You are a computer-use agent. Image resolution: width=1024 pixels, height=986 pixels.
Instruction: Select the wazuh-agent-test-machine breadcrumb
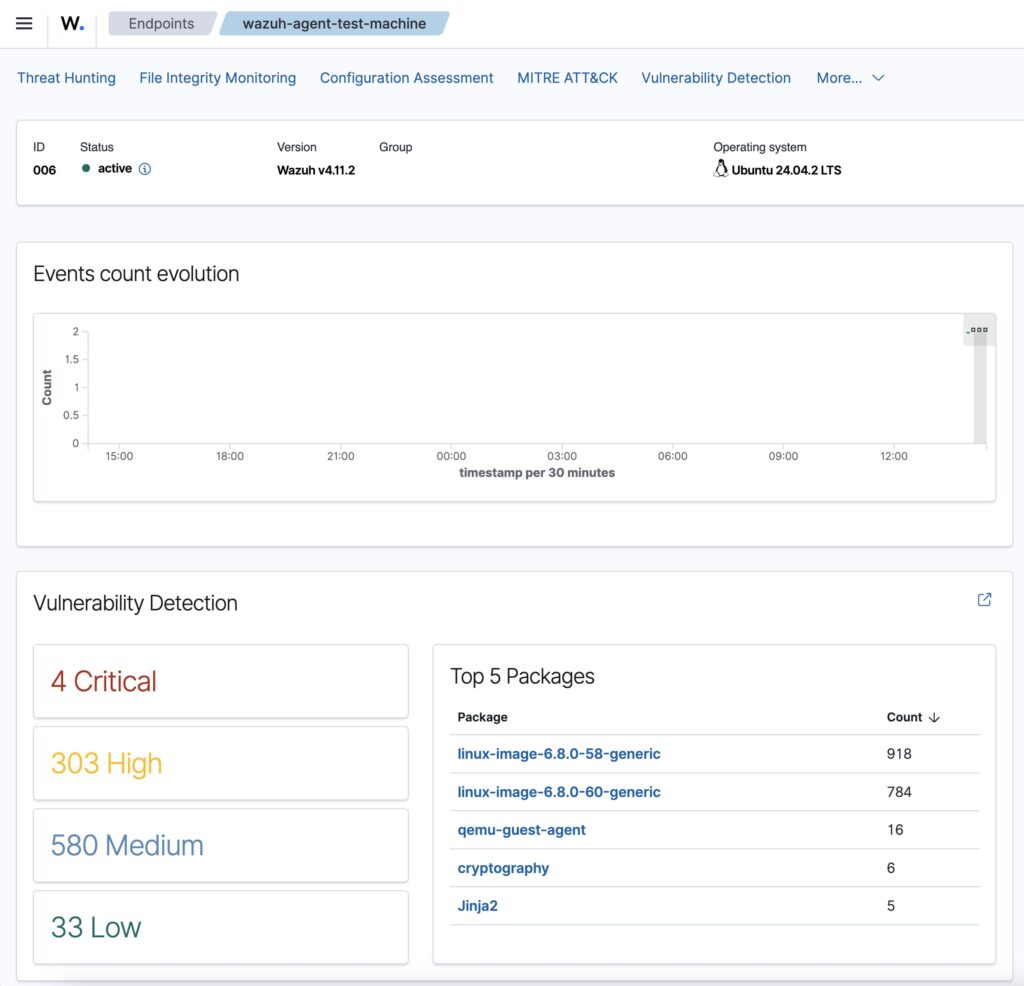tap(334, 24)
